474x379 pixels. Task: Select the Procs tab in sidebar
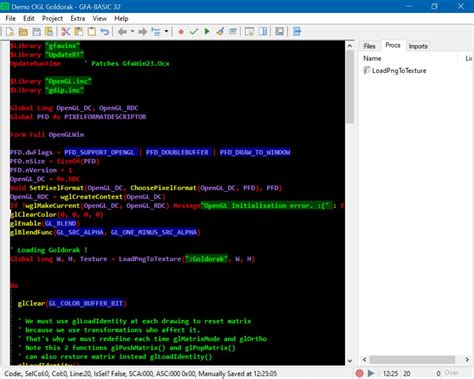(393, 45)
